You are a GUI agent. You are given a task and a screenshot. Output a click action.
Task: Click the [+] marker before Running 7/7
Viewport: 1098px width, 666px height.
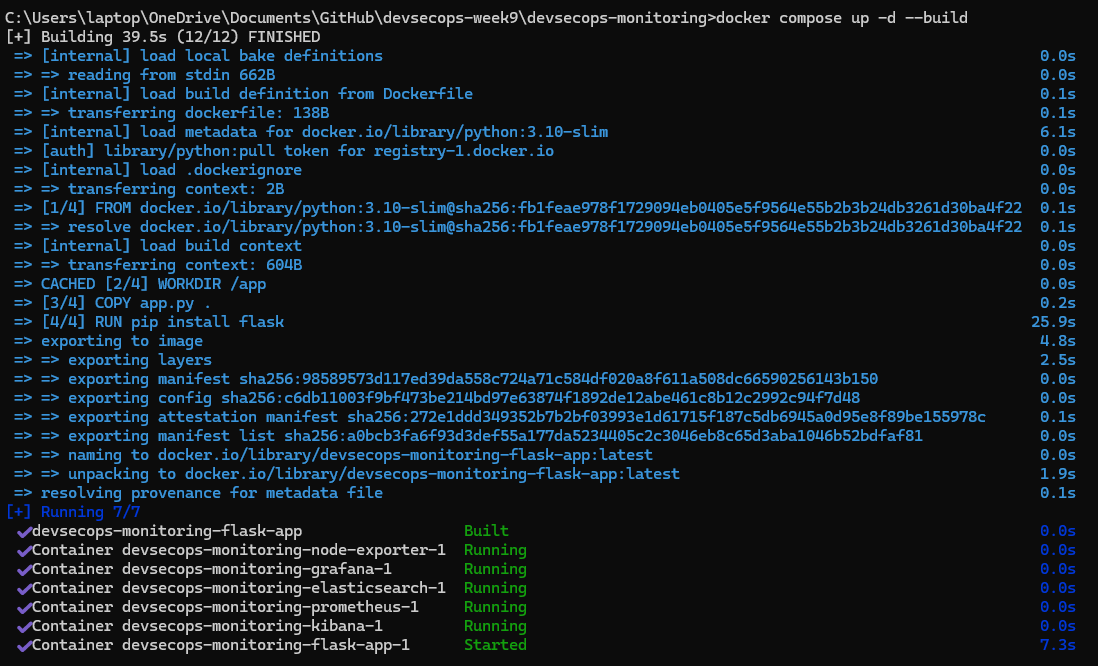[x=19, y=512]
